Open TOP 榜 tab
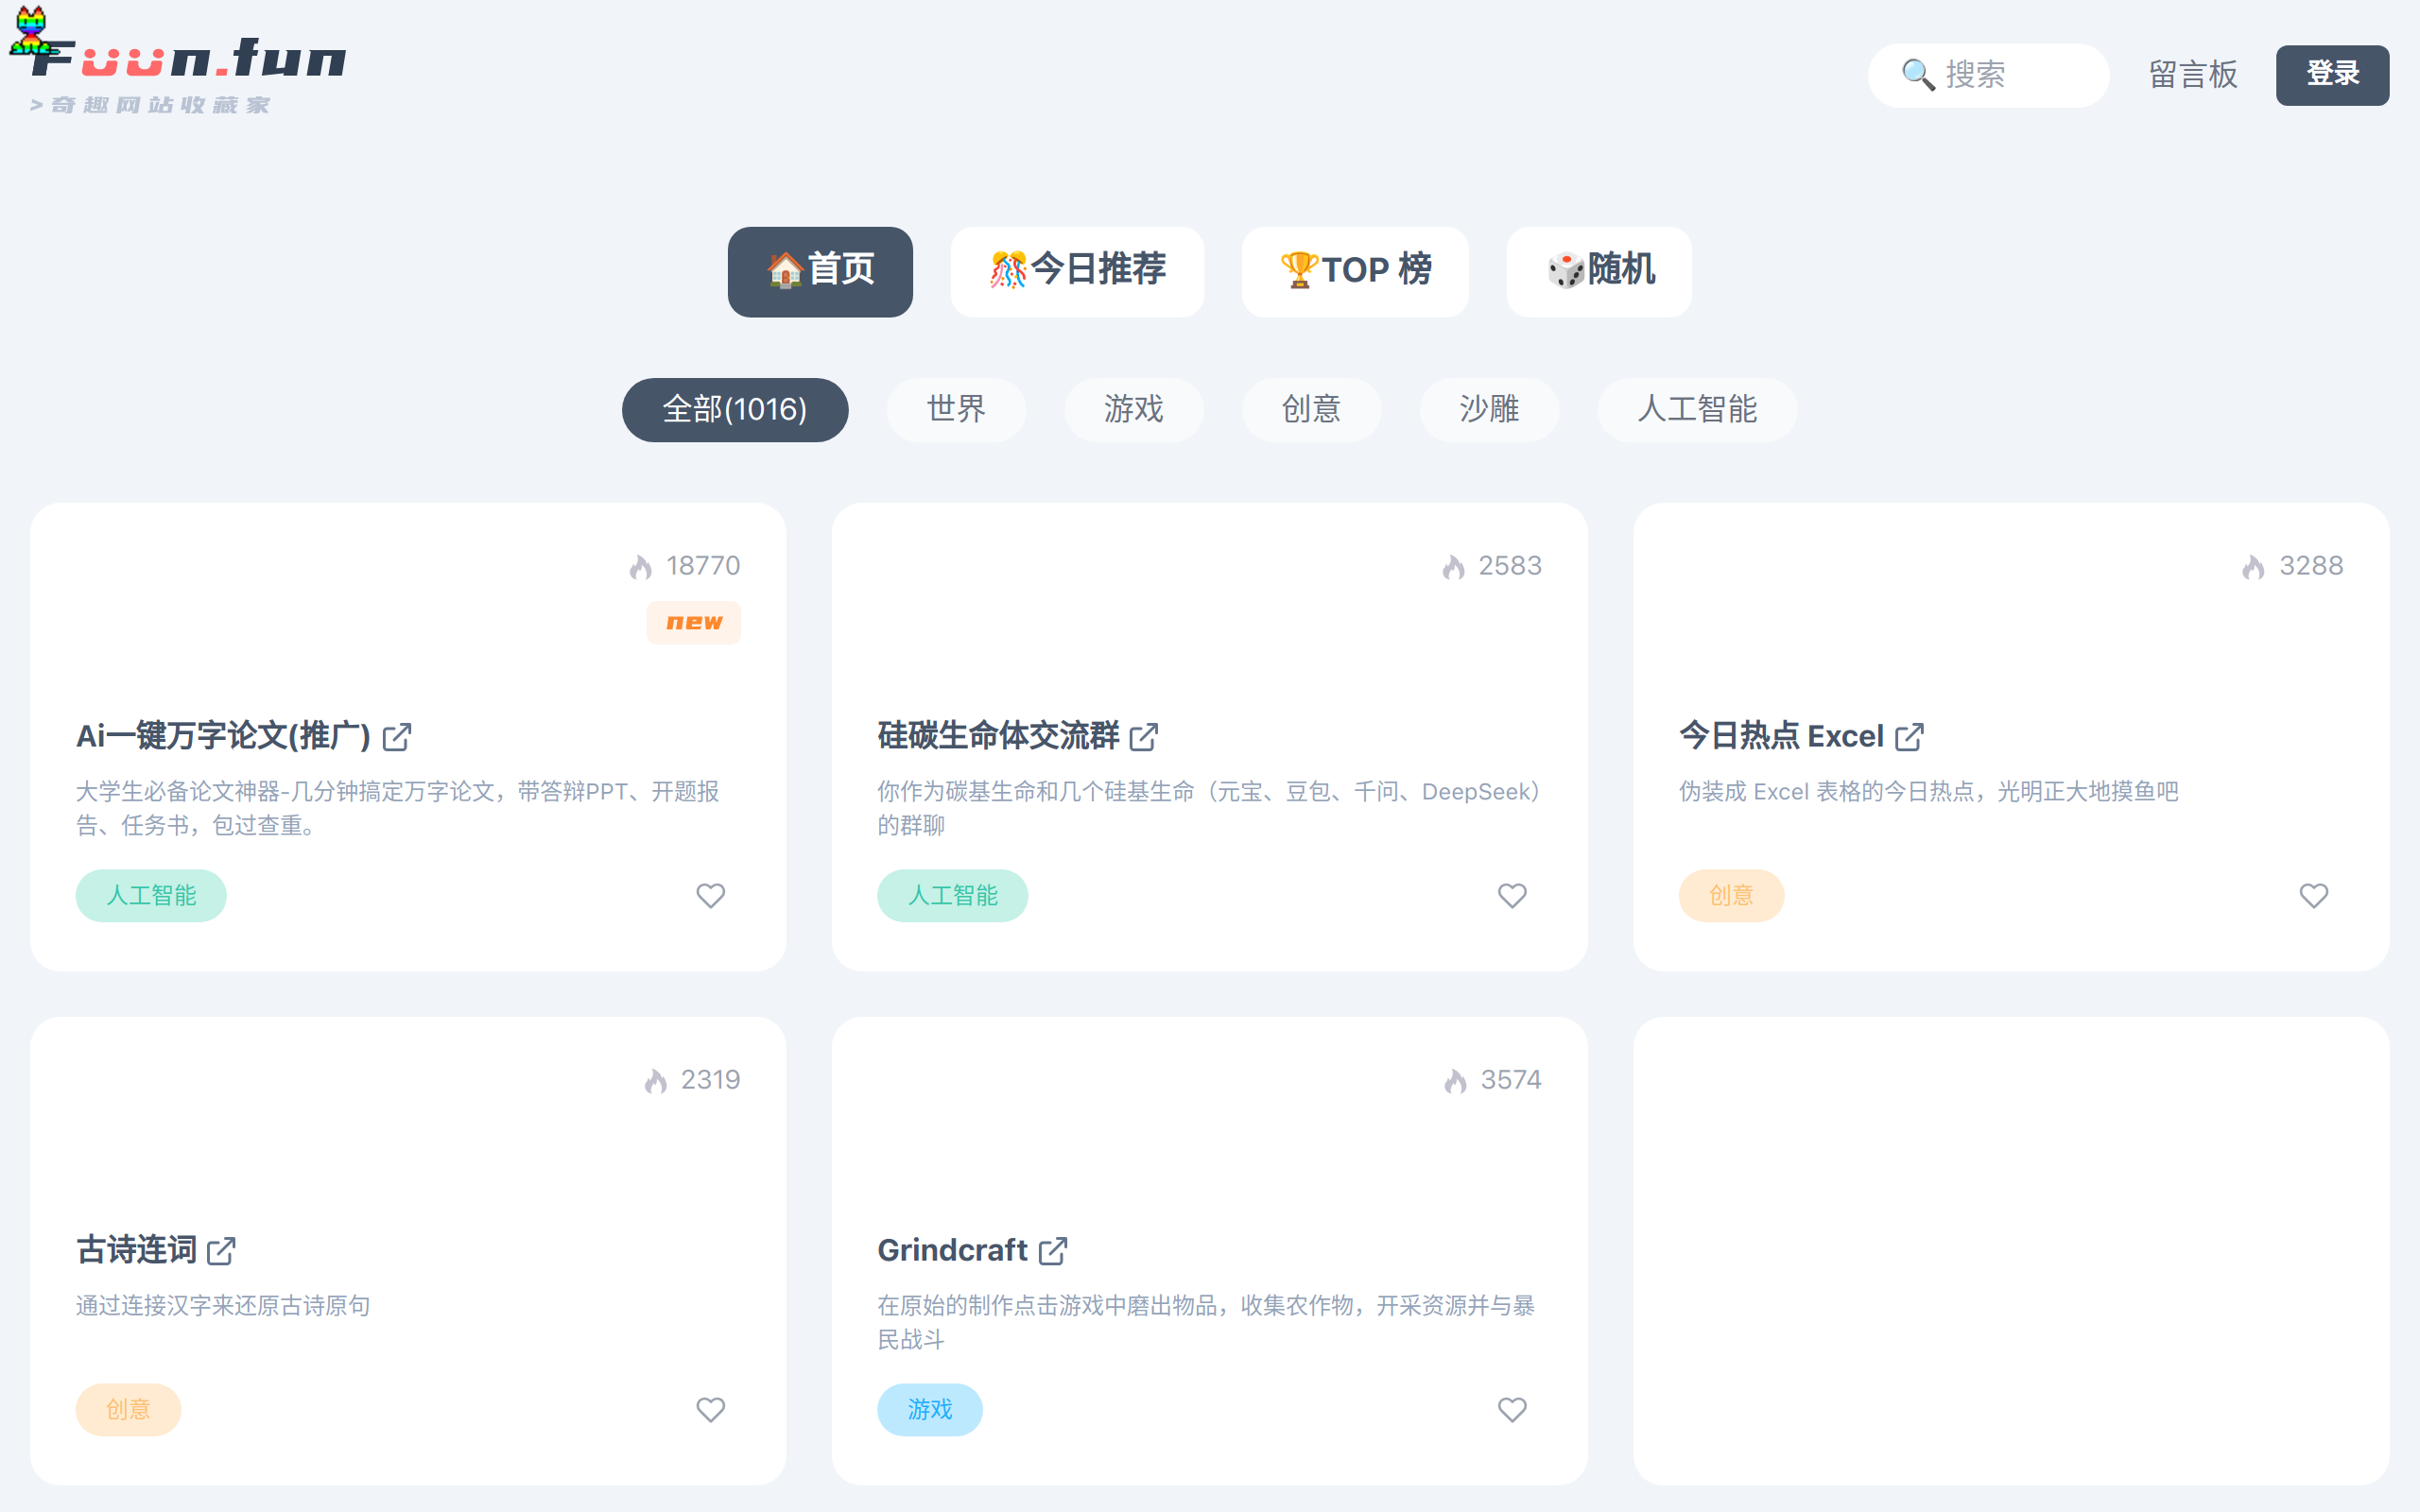 coord(1355,271)
